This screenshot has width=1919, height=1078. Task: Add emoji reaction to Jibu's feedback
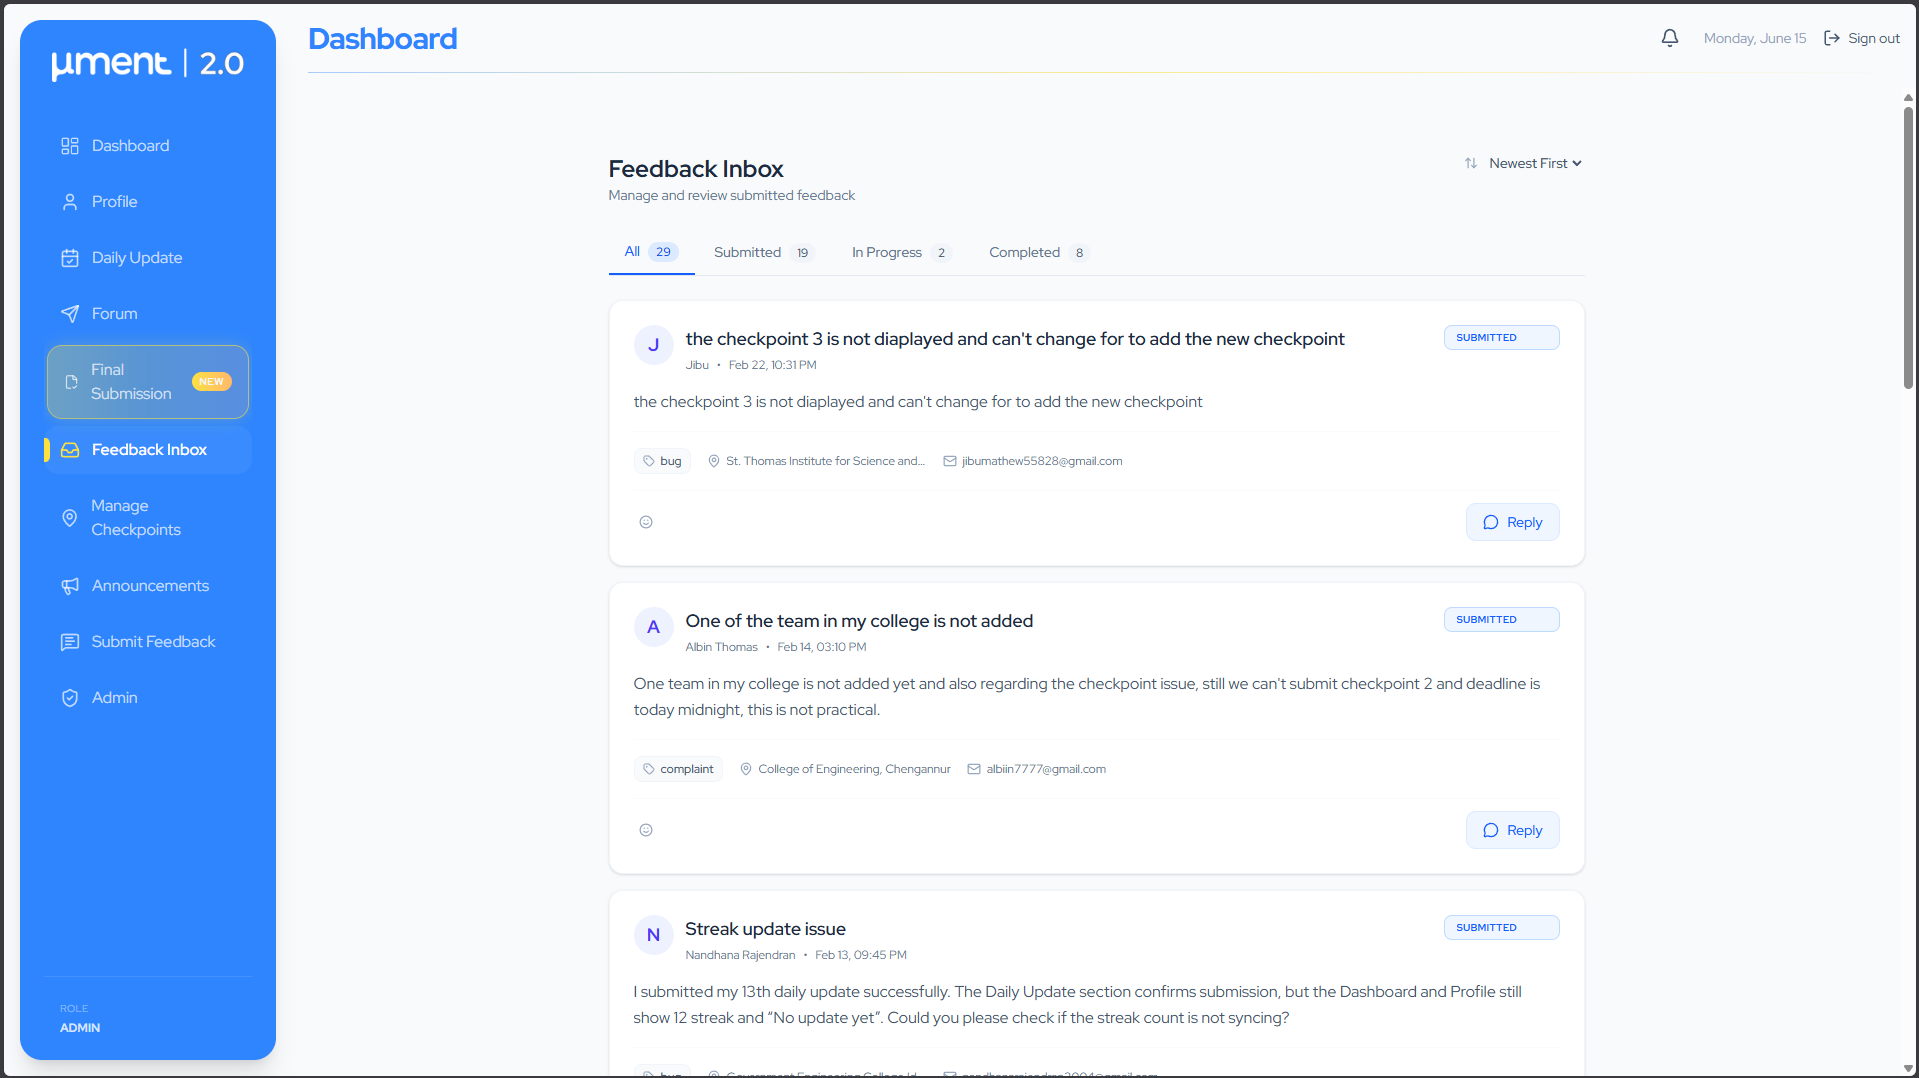(646, 522)
